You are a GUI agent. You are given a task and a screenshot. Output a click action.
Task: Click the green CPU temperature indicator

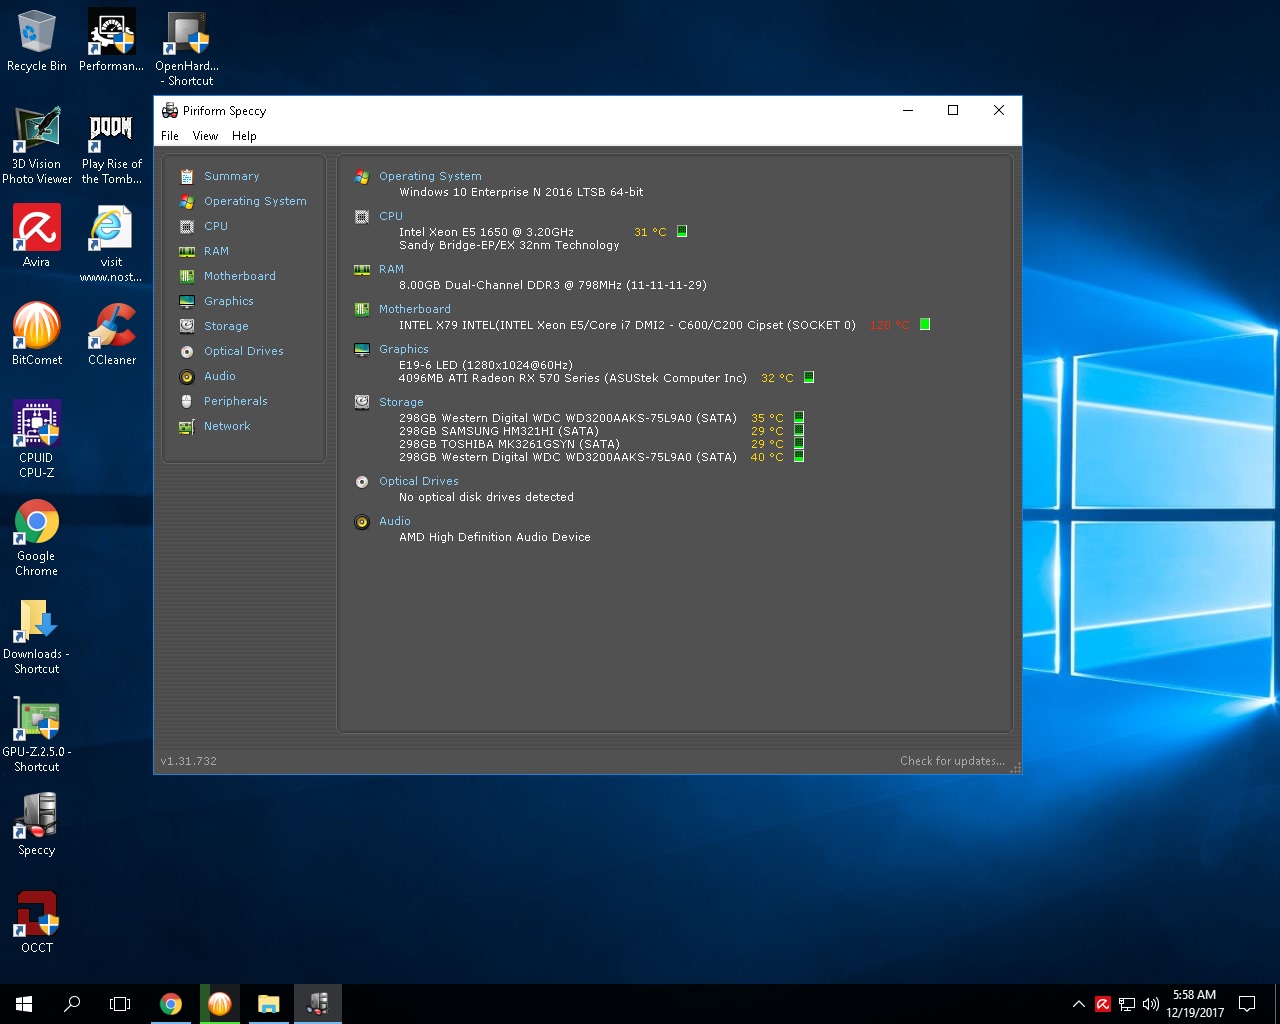coord(682,231)
